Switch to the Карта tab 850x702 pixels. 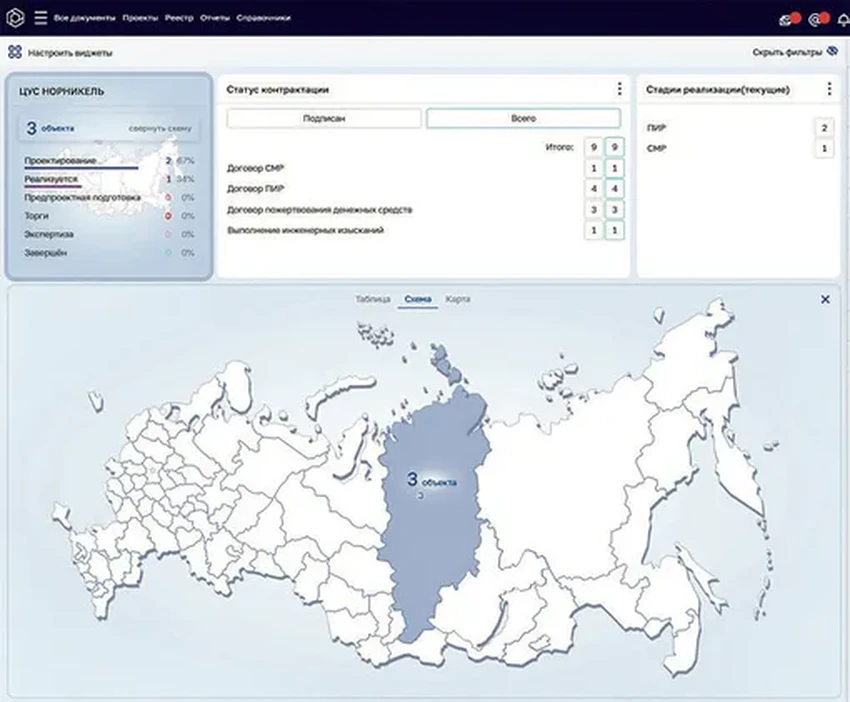pyautogui.click(x=458, y=299)
